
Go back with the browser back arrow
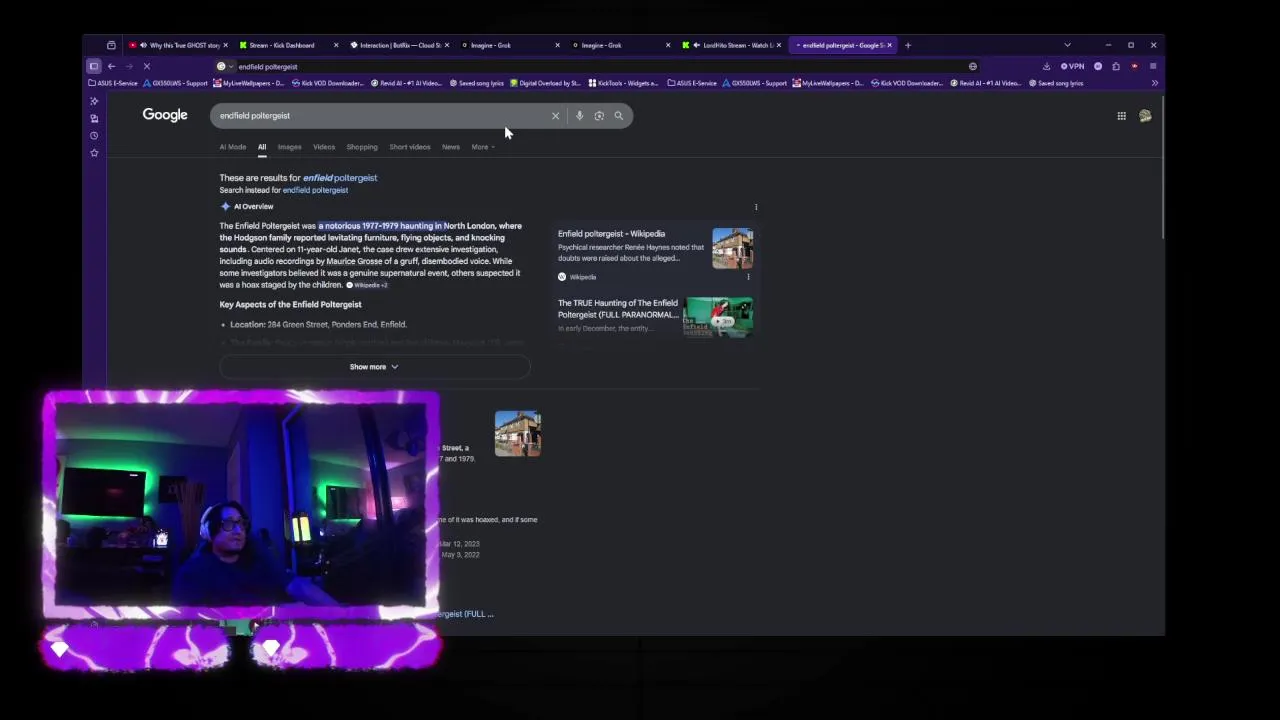pos(111,66)
